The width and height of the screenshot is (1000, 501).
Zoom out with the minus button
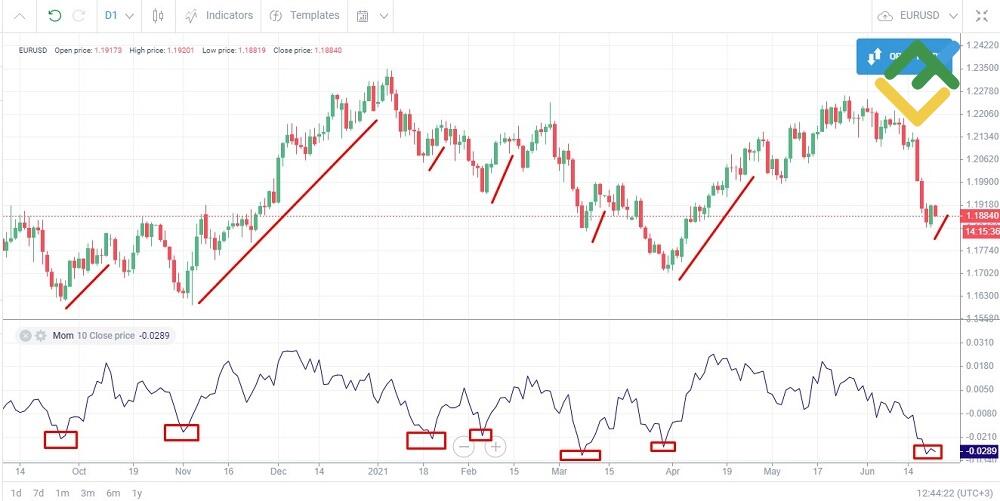(x=464, y=447)
